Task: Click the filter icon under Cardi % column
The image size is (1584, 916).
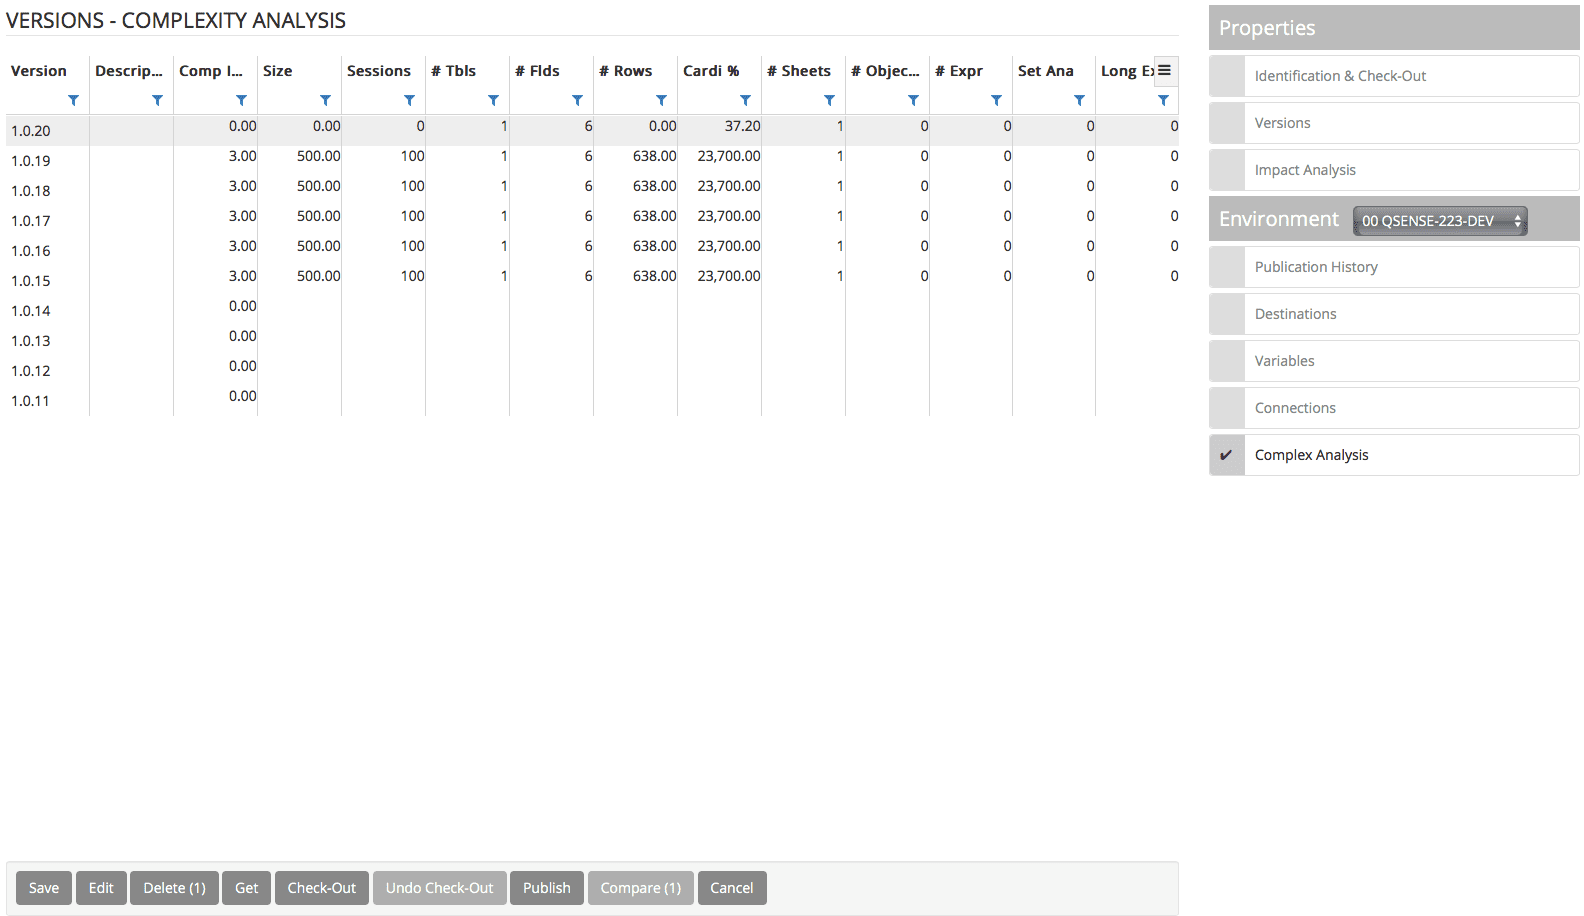Action: [x=745, y=100]
